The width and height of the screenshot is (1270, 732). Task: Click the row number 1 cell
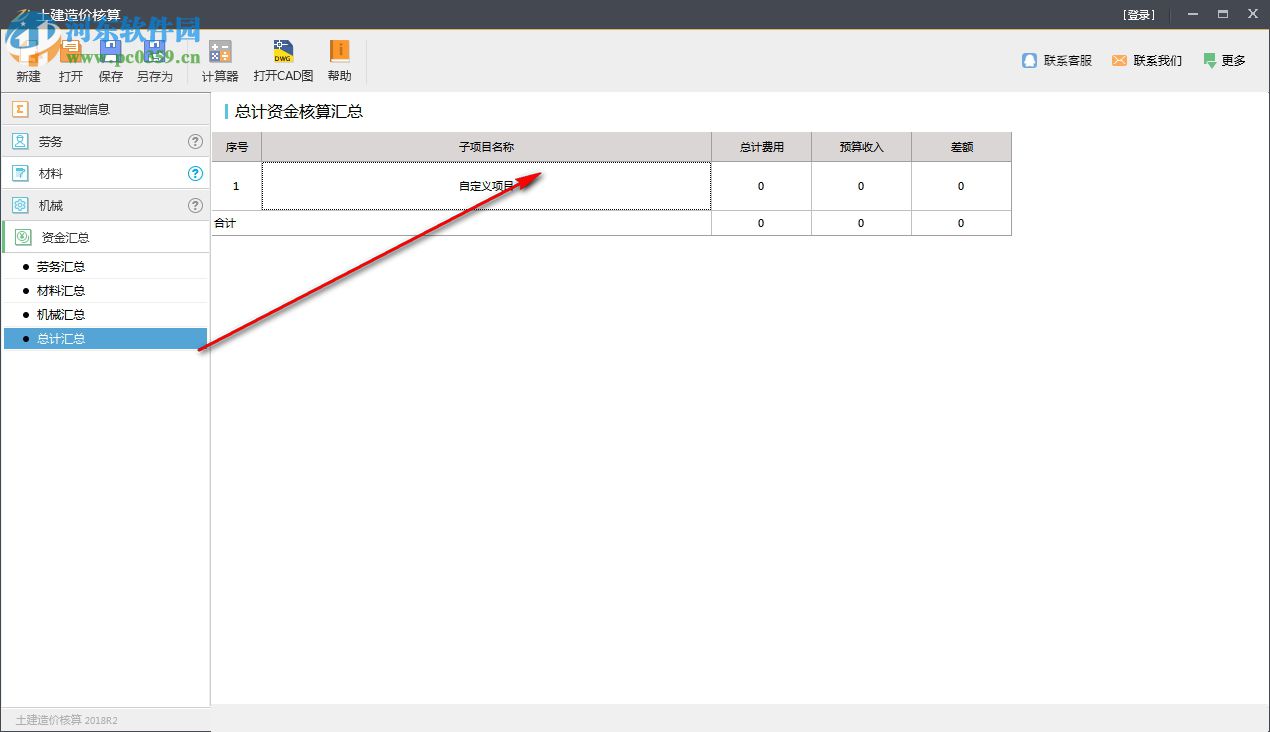click(x=236, y=186)
